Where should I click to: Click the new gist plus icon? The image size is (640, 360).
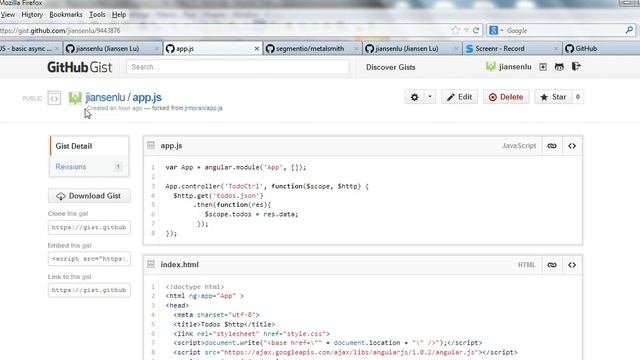click(543, 67)
